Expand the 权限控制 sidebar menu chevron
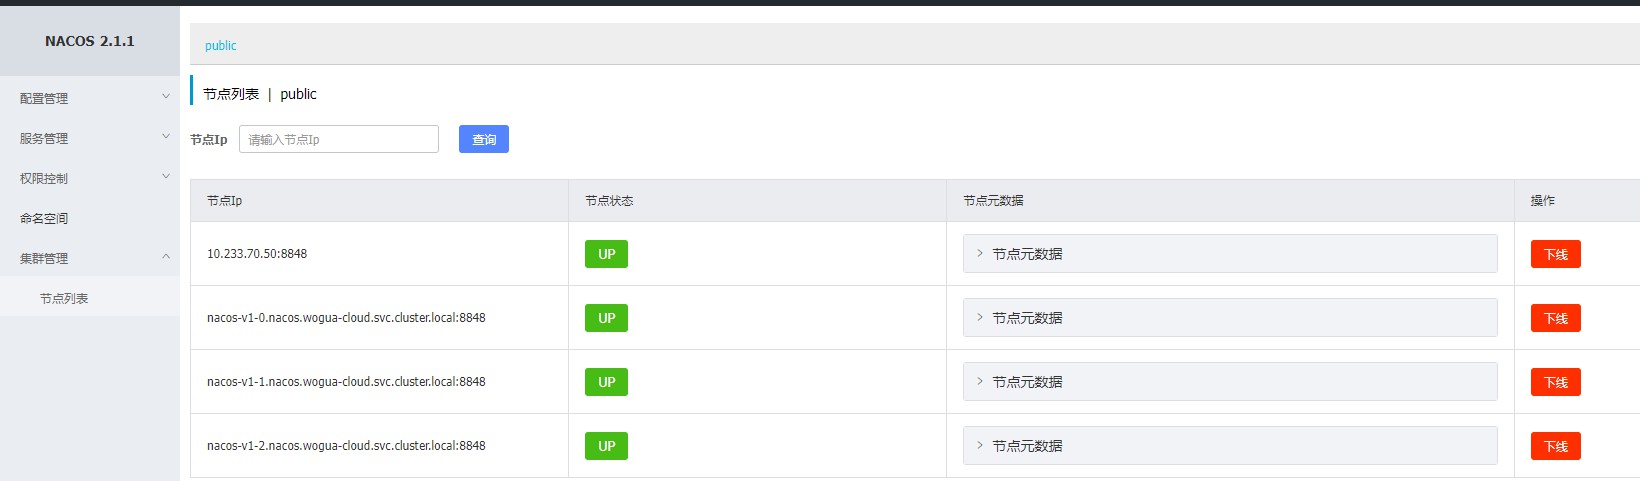Image resolution: width=1640 pixels, height=481 pixels. [x=166, y=177]
